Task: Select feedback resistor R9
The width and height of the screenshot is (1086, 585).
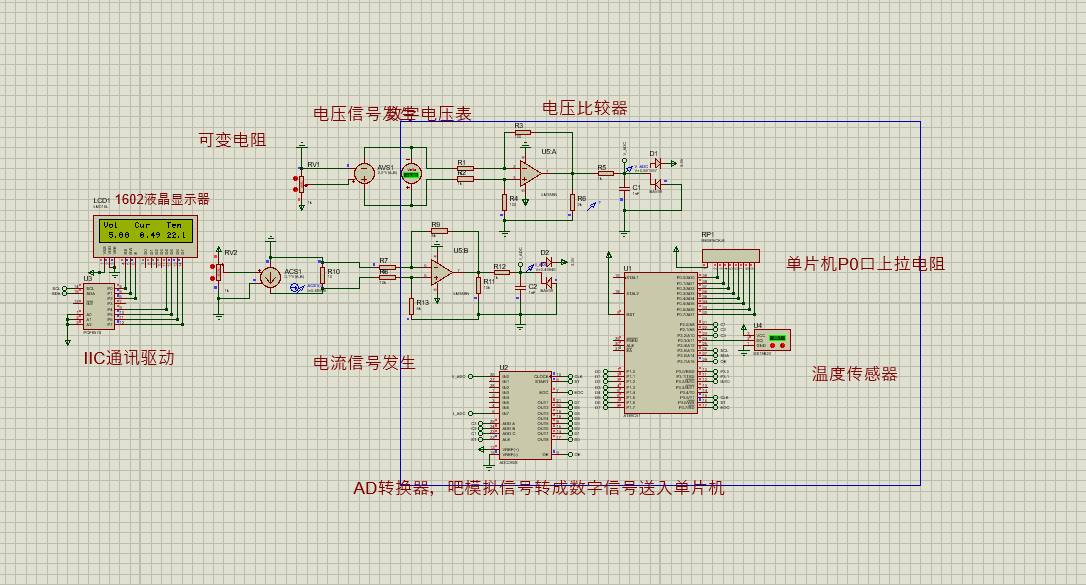Action: click(439, 231)
